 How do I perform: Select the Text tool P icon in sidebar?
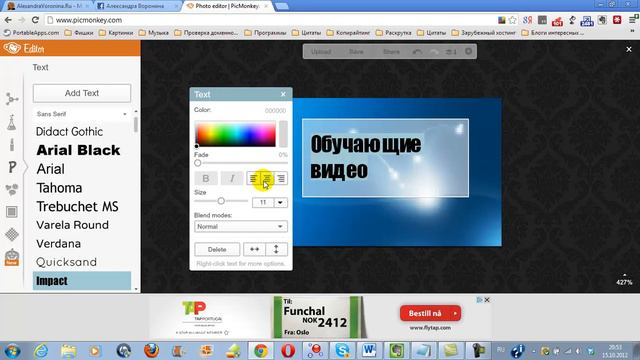click(x=12, y=167)
